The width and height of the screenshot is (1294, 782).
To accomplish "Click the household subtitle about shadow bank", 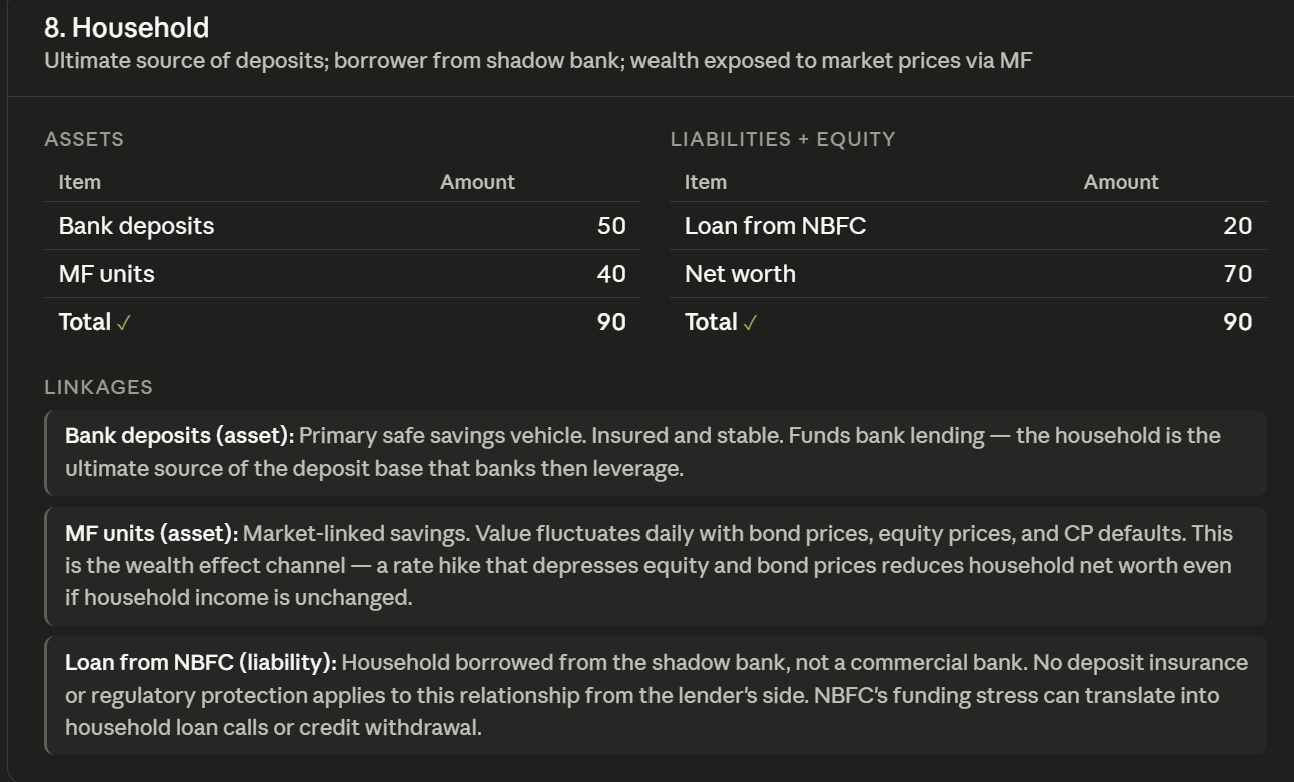I will (x=538, y=61).
